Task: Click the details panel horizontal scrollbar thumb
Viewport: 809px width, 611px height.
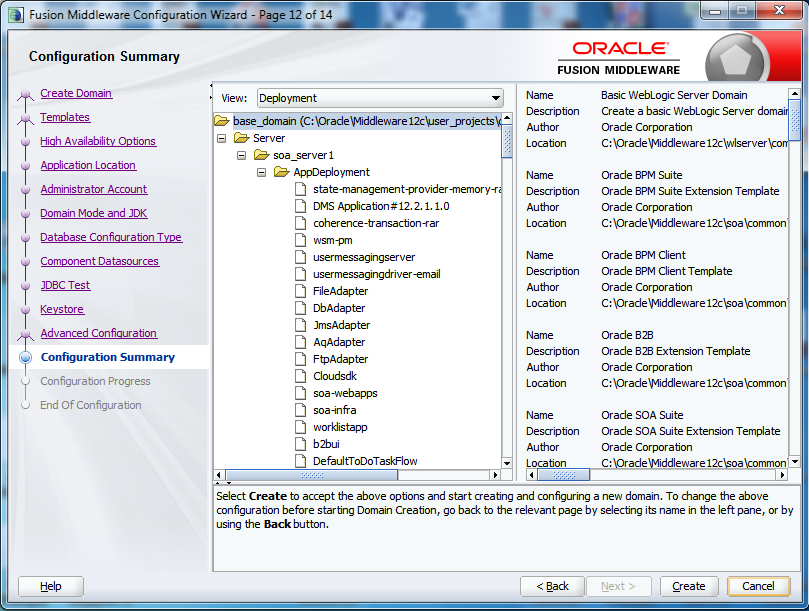Action: point(563,475)
